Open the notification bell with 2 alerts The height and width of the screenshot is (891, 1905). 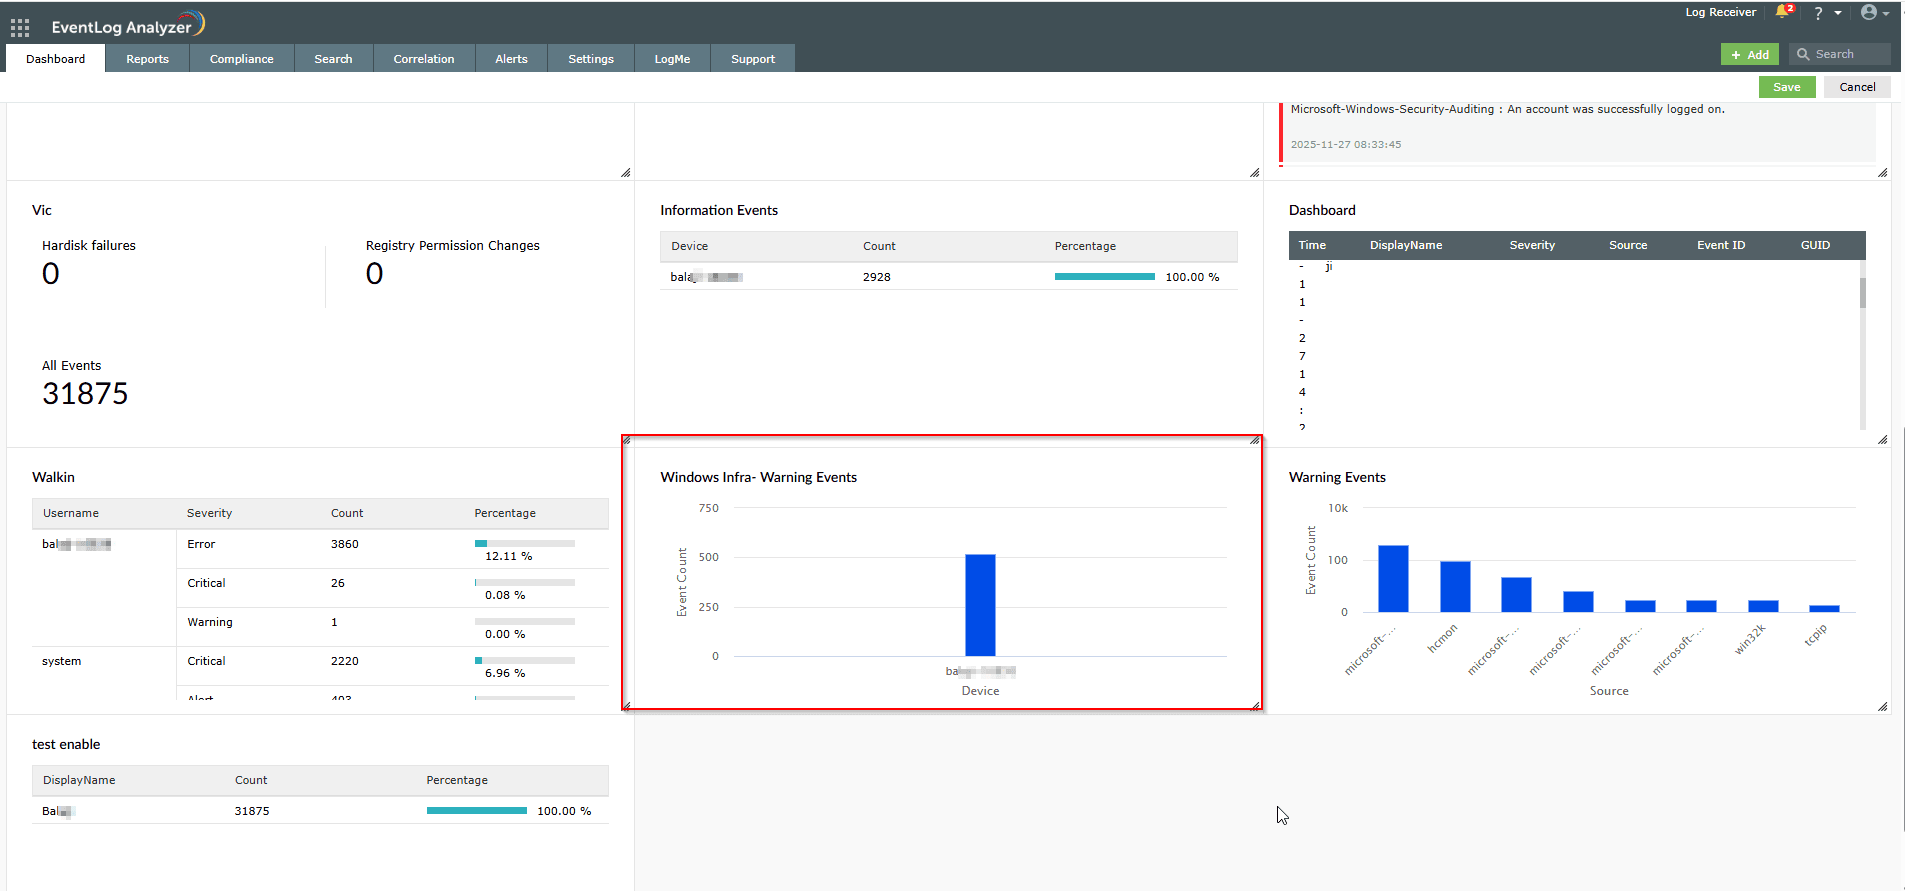click(x=1783, y=12)
